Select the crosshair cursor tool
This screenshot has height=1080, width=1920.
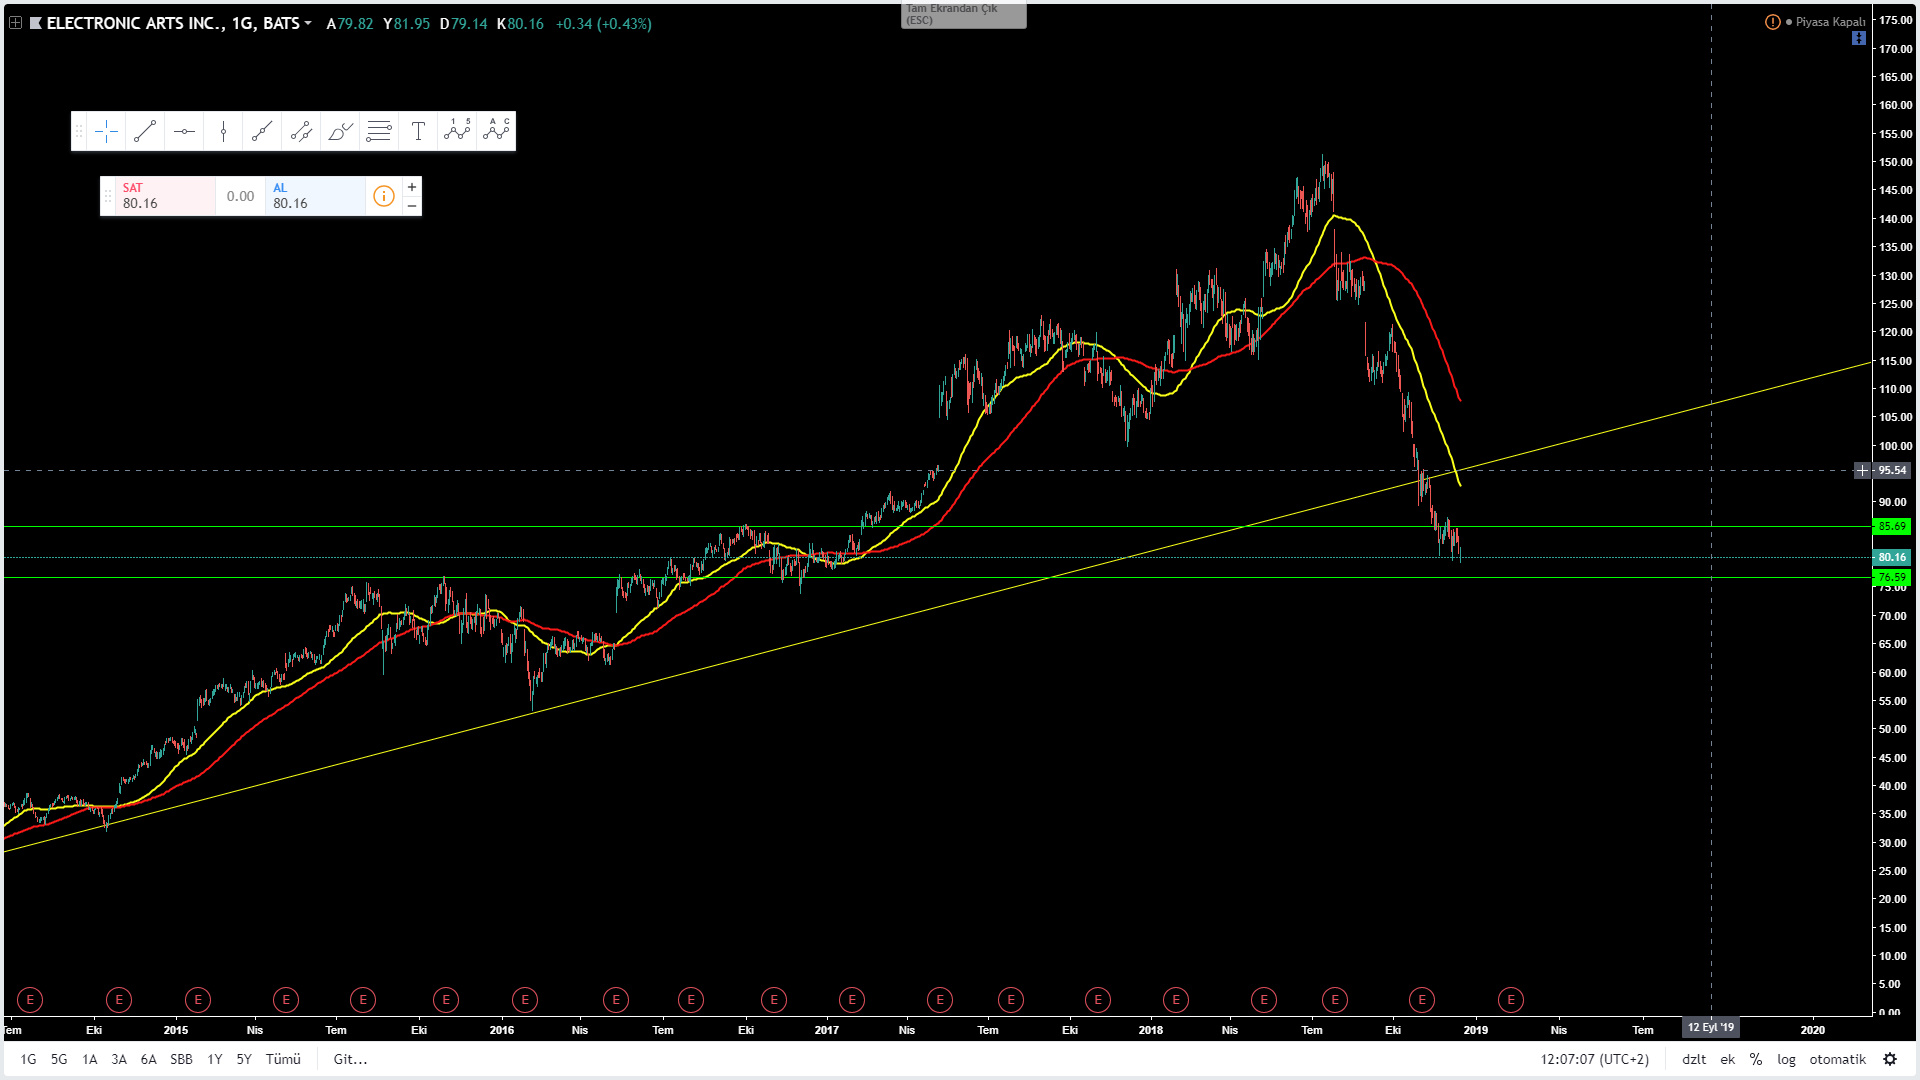pos(107,131)
